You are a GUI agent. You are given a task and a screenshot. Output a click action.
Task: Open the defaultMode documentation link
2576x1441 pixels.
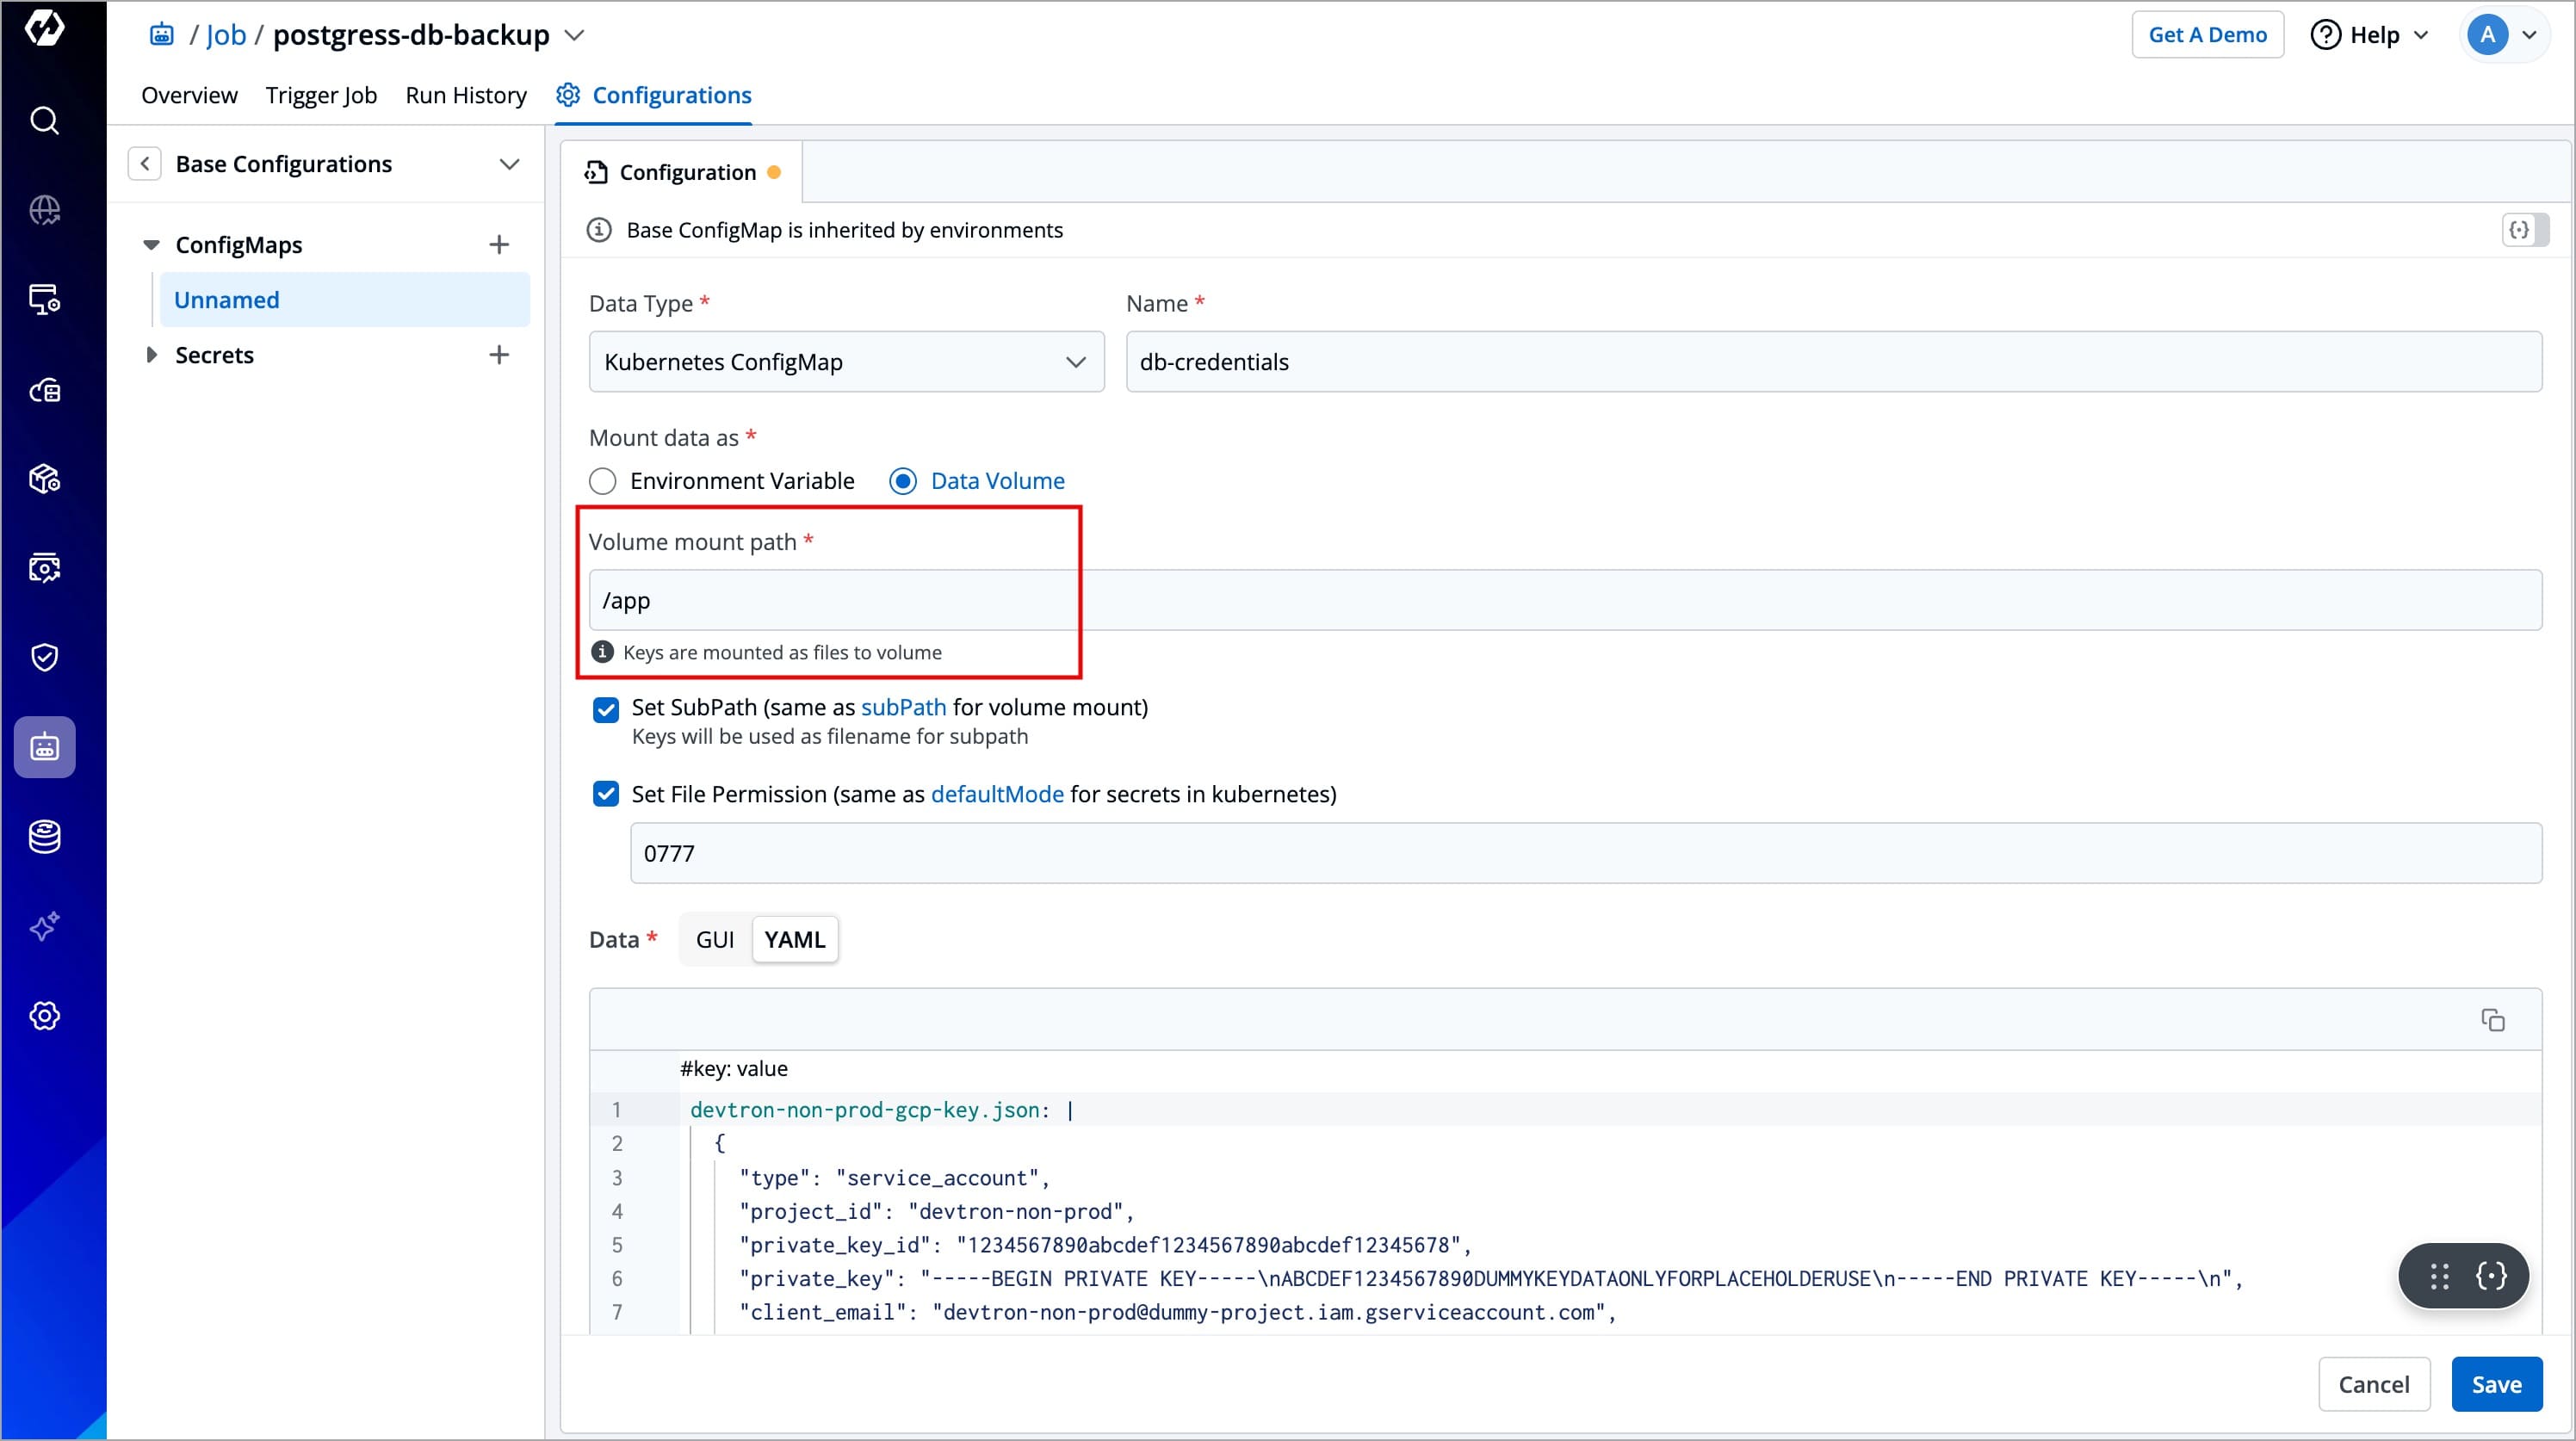tap(996, 794)
